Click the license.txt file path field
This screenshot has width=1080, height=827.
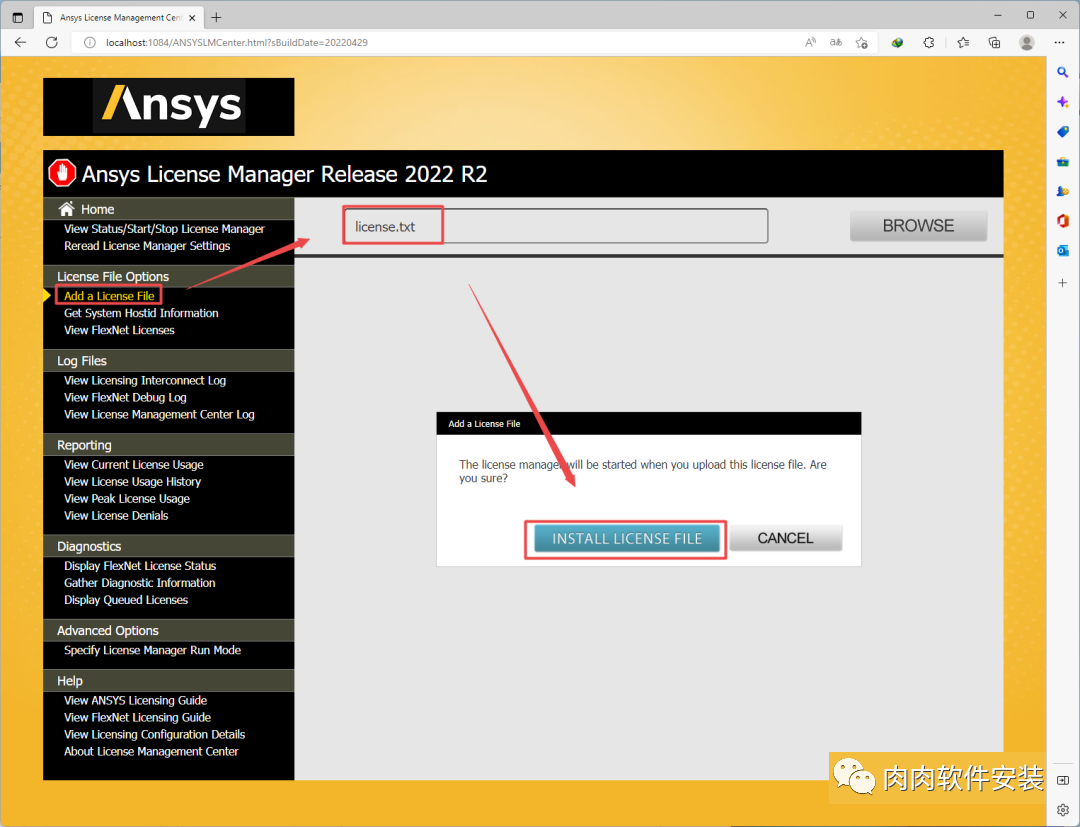[x=555, y=226]
